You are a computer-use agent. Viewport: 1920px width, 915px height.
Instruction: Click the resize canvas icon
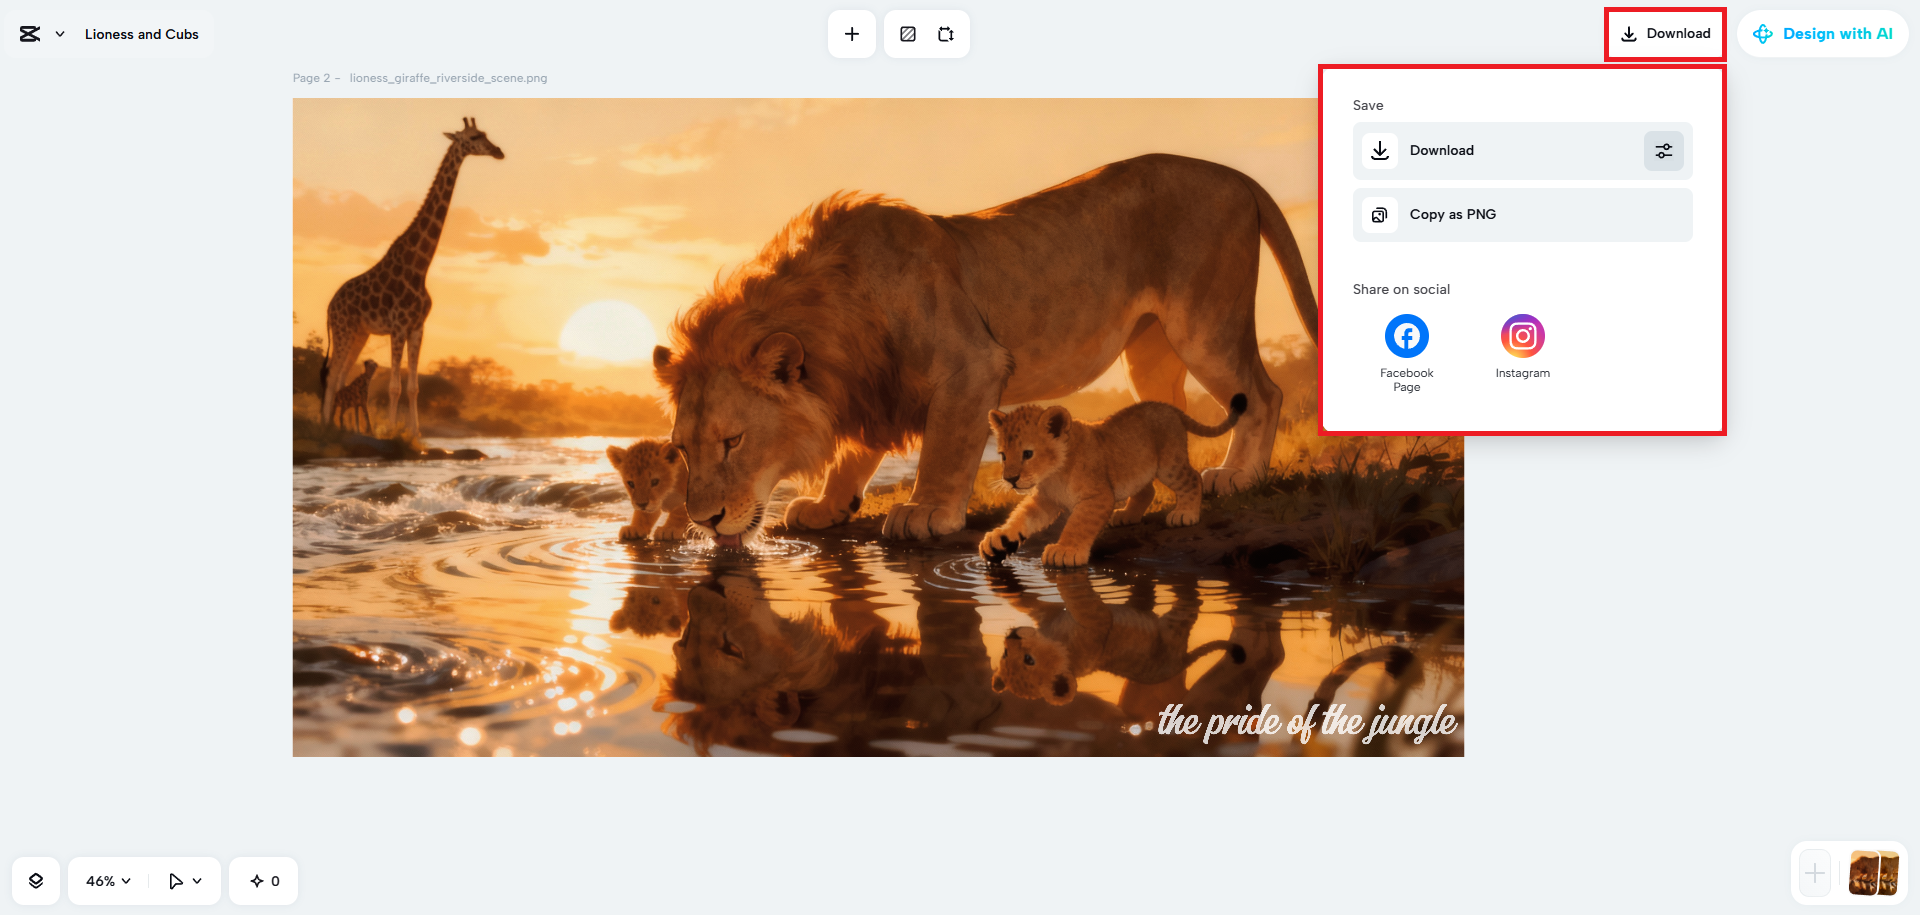coord(945,33)
